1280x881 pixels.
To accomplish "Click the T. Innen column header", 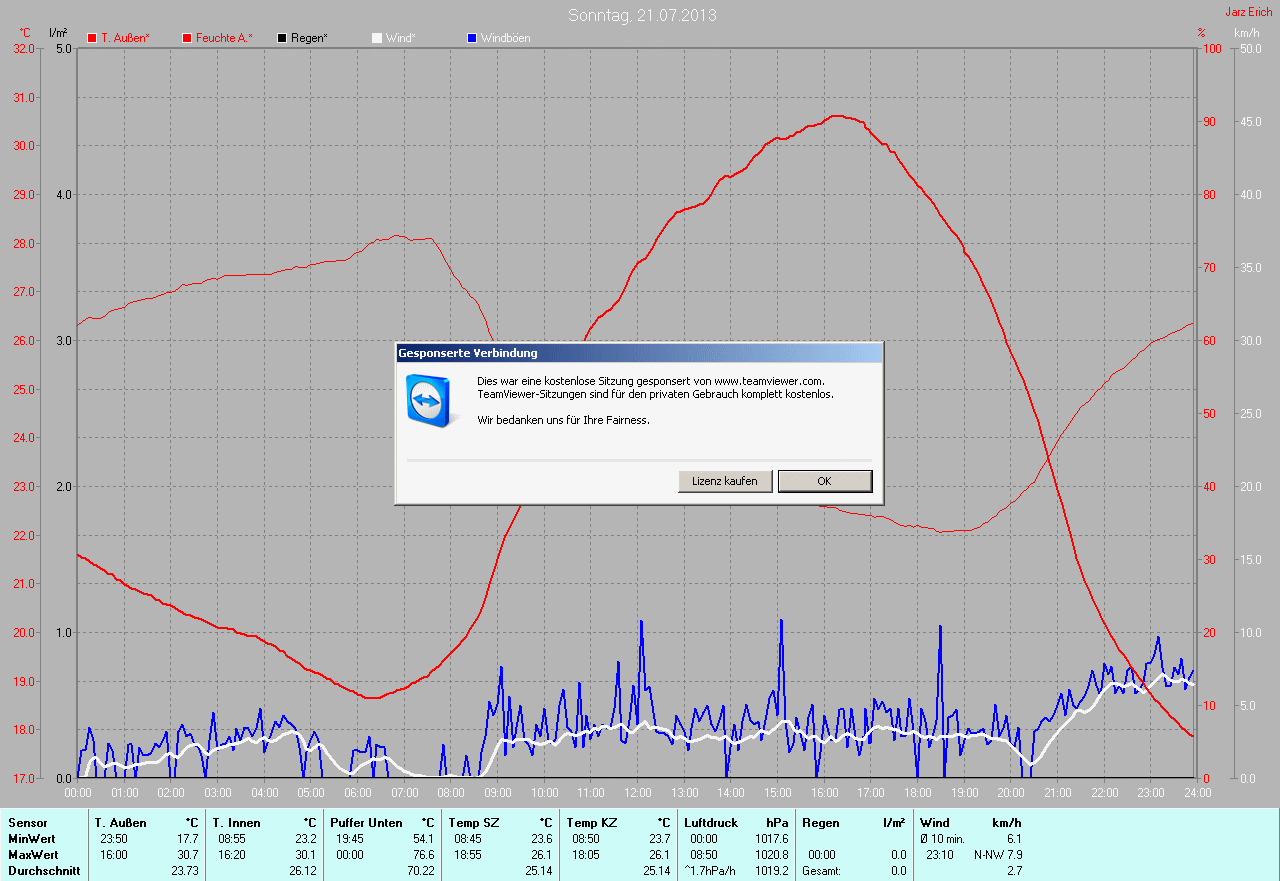I will (x=236, y=823).
